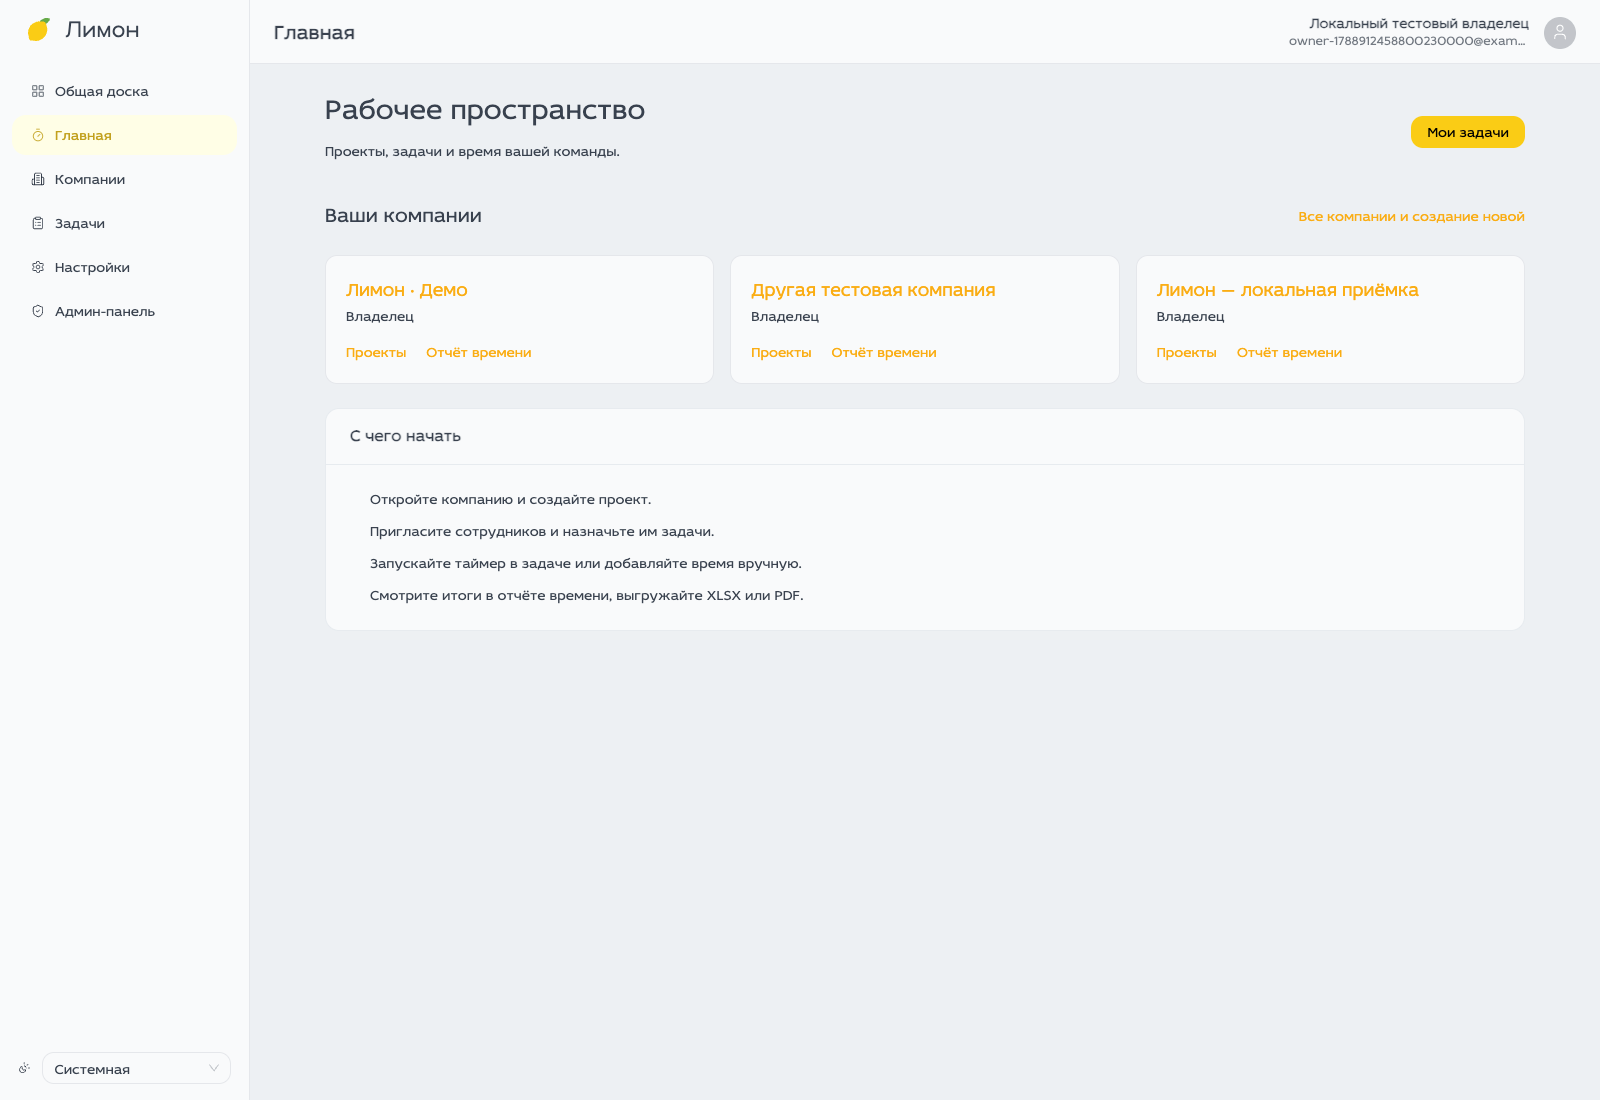Click the Главная timer icon
The width and height of the screenshot is (1600, 1100).
[38, 135]
